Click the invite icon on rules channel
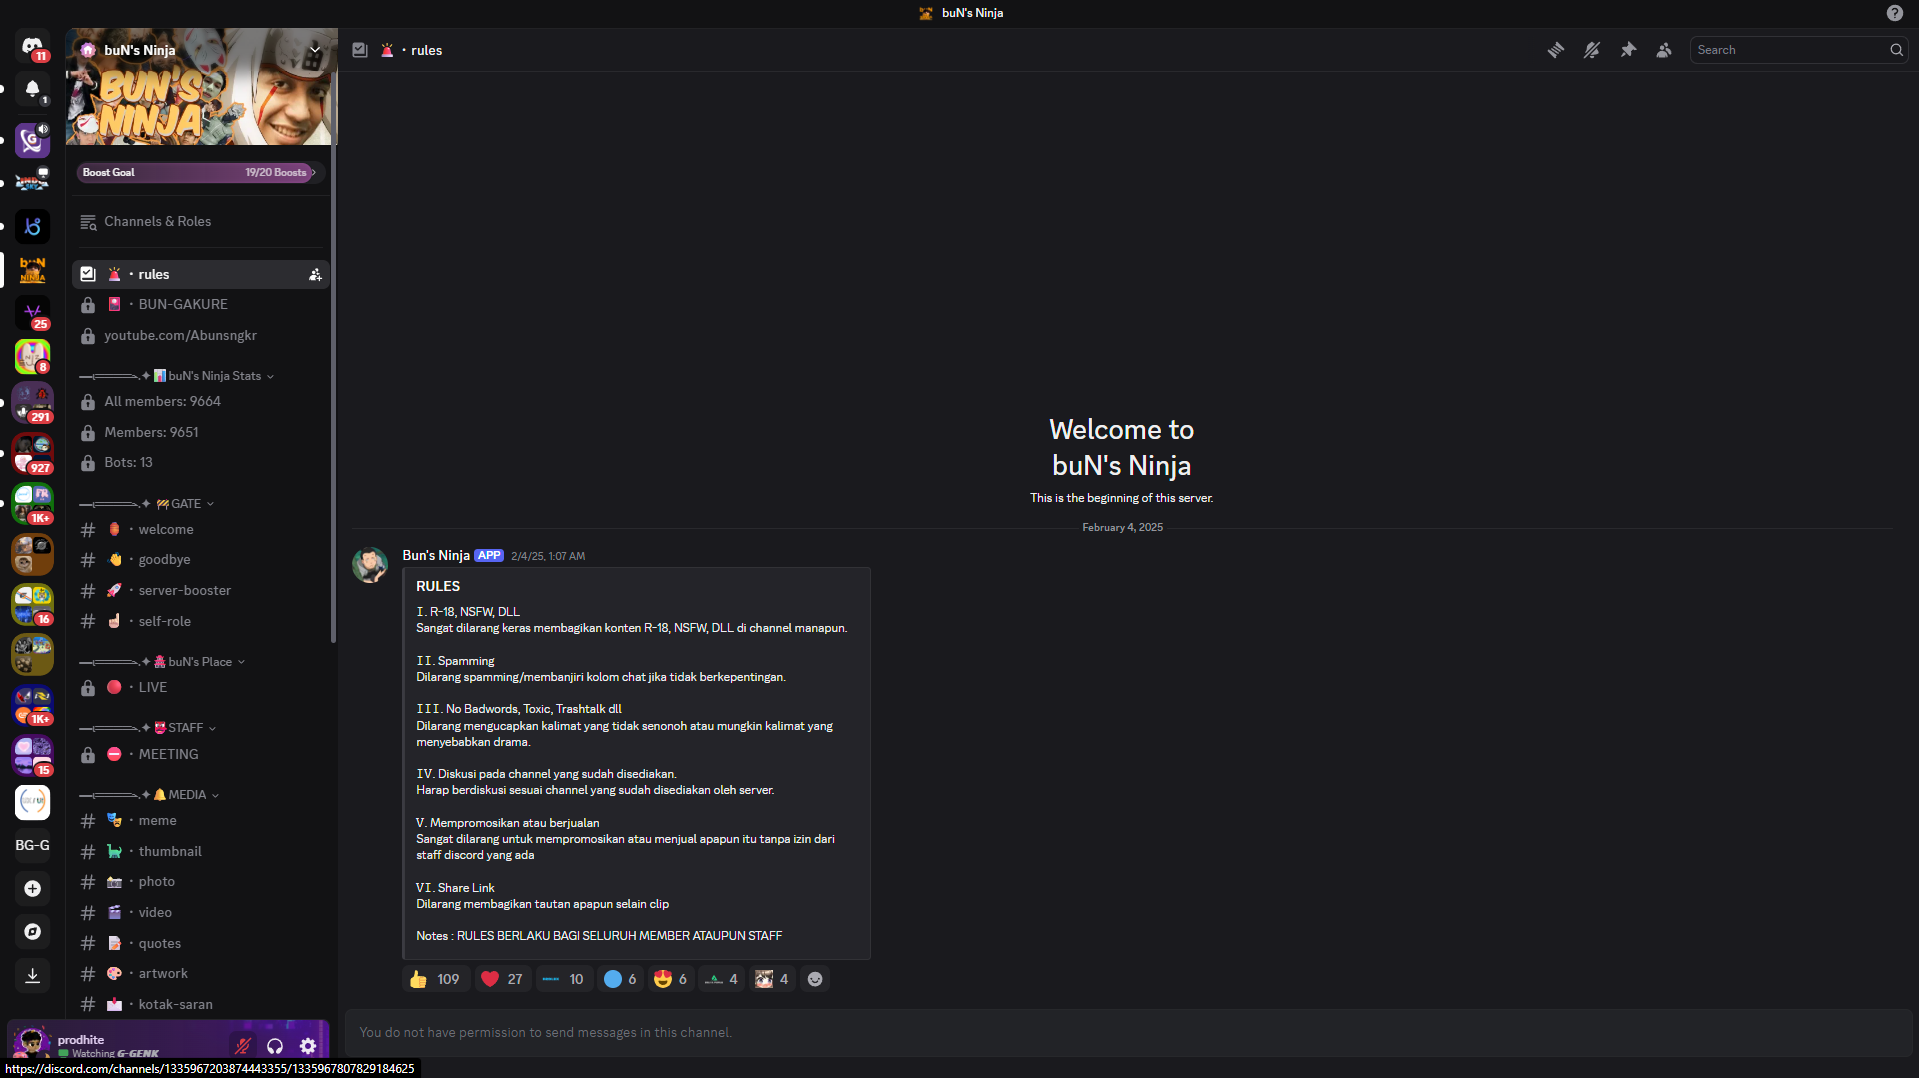 click(x=315, y=274)
